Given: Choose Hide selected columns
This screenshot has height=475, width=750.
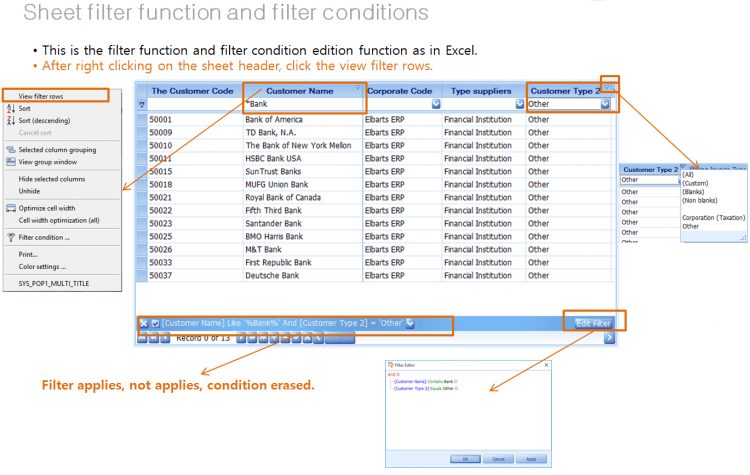Looking at the screenshot, I should (x=52, y=179).
